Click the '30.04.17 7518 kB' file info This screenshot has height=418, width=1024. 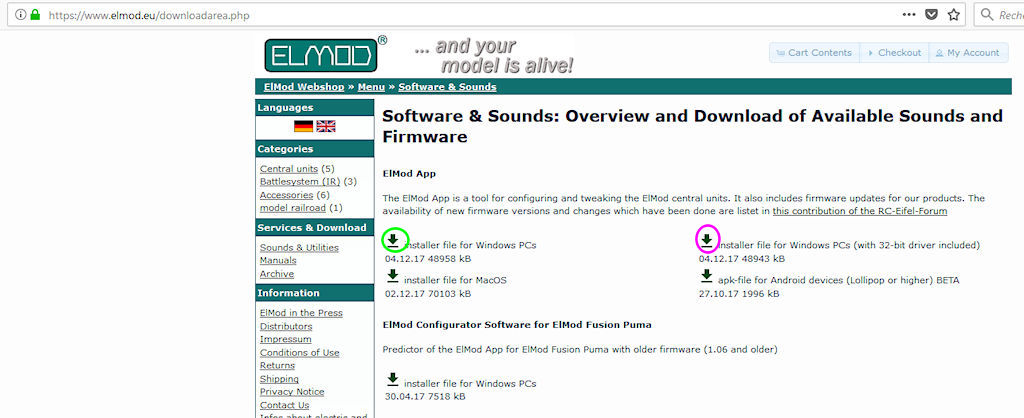pyautogui.click(x=425, y=396)
